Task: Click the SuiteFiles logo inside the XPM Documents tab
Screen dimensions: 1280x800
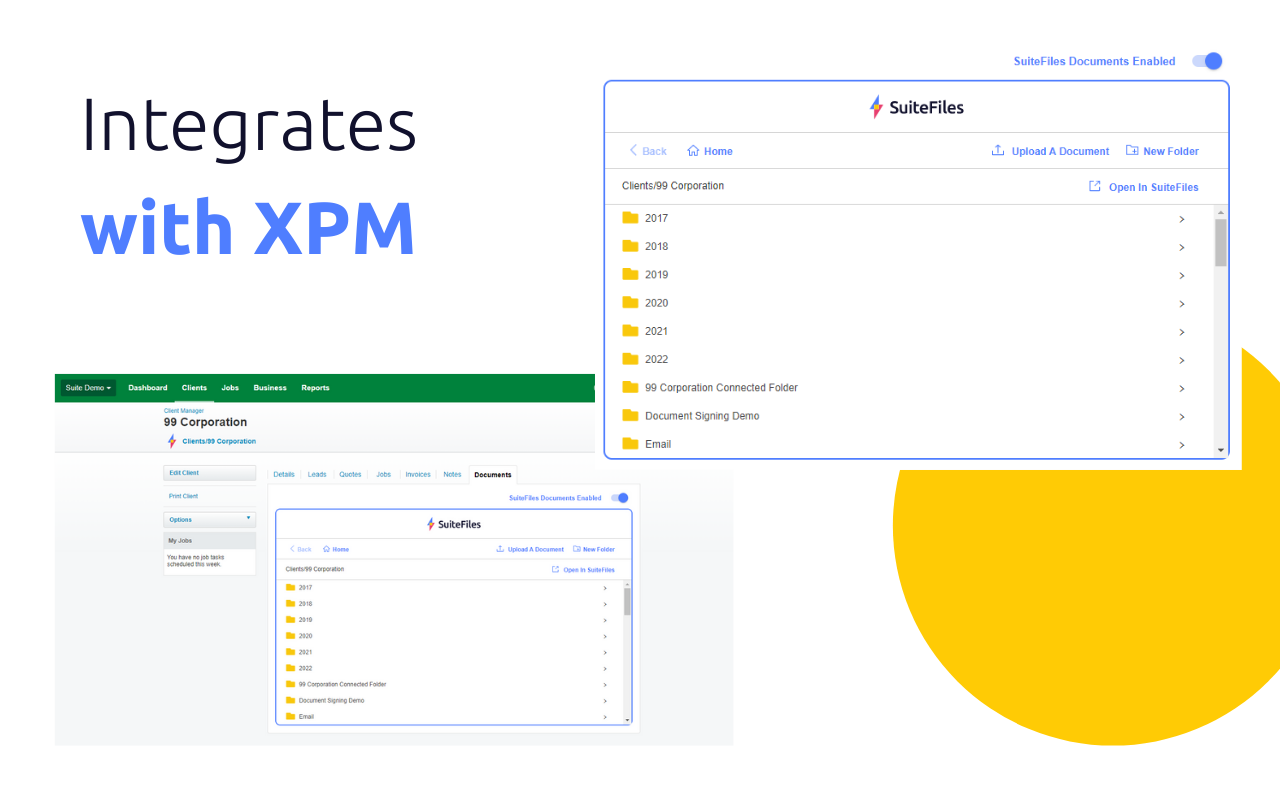Action: tap(454, 524)
